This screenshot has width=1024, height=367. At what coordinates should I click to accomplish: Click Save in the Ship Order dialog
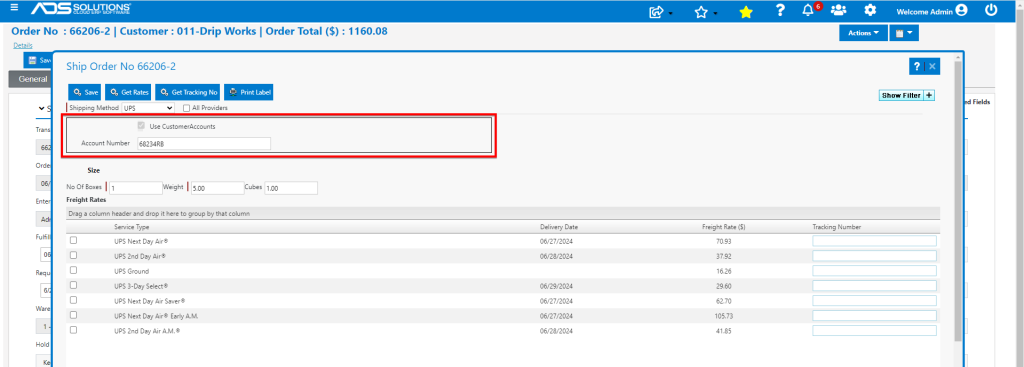[x=86, y=93]
